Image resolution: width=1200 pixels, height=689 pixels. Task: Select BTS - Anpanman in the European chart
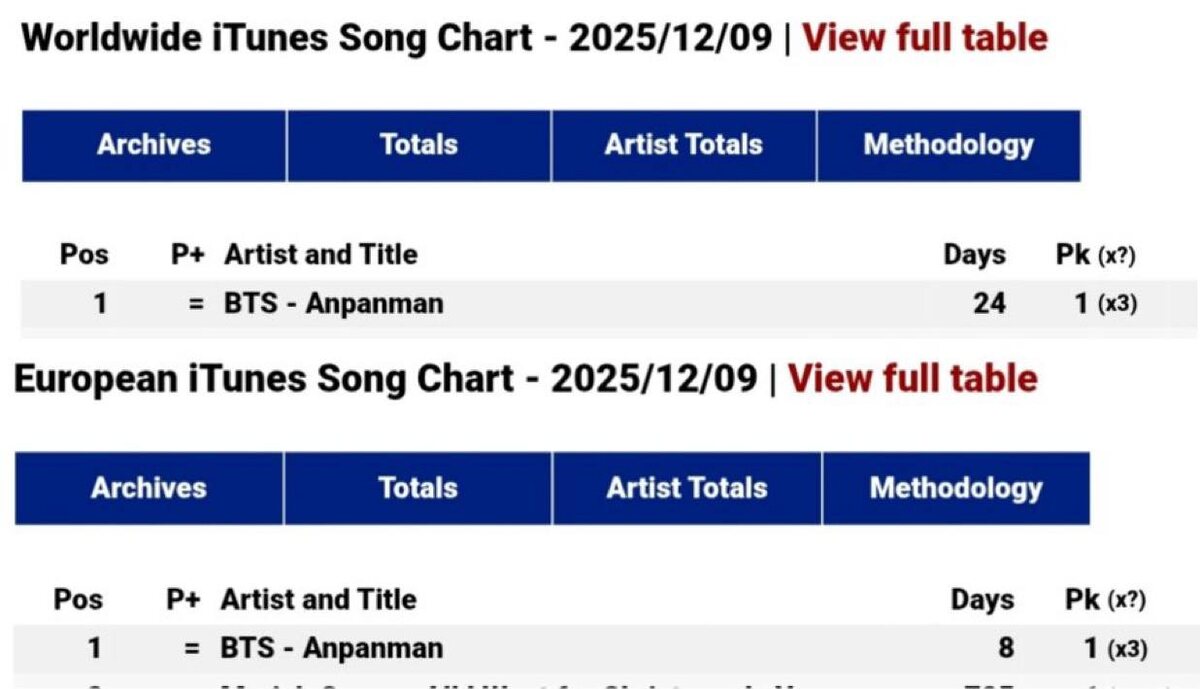331,648
